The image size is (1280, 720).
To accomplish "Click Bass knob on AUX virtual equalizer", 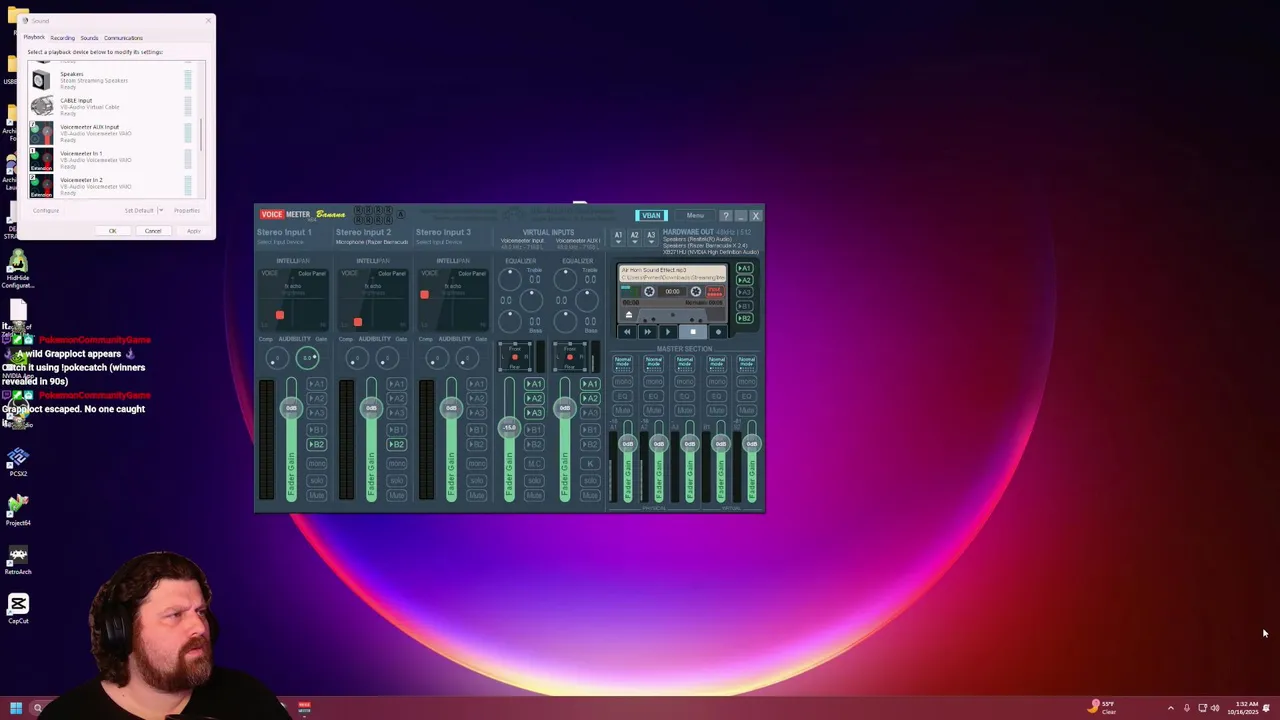I will click(566, 320).
